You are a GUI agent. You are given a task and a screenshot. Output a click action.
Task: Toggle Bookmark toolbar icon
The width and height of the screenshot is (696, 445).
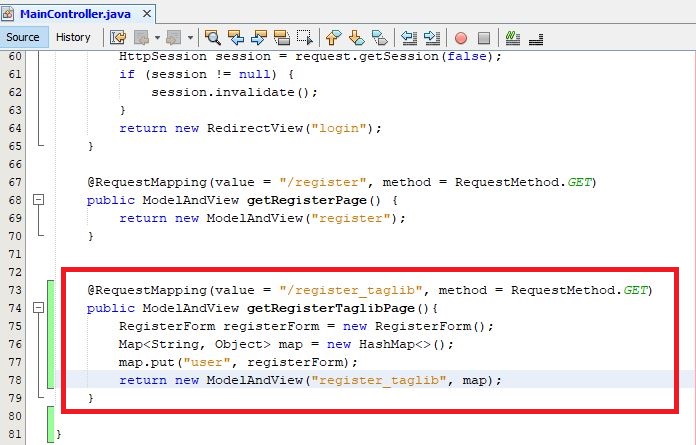[x=380, y=38]
